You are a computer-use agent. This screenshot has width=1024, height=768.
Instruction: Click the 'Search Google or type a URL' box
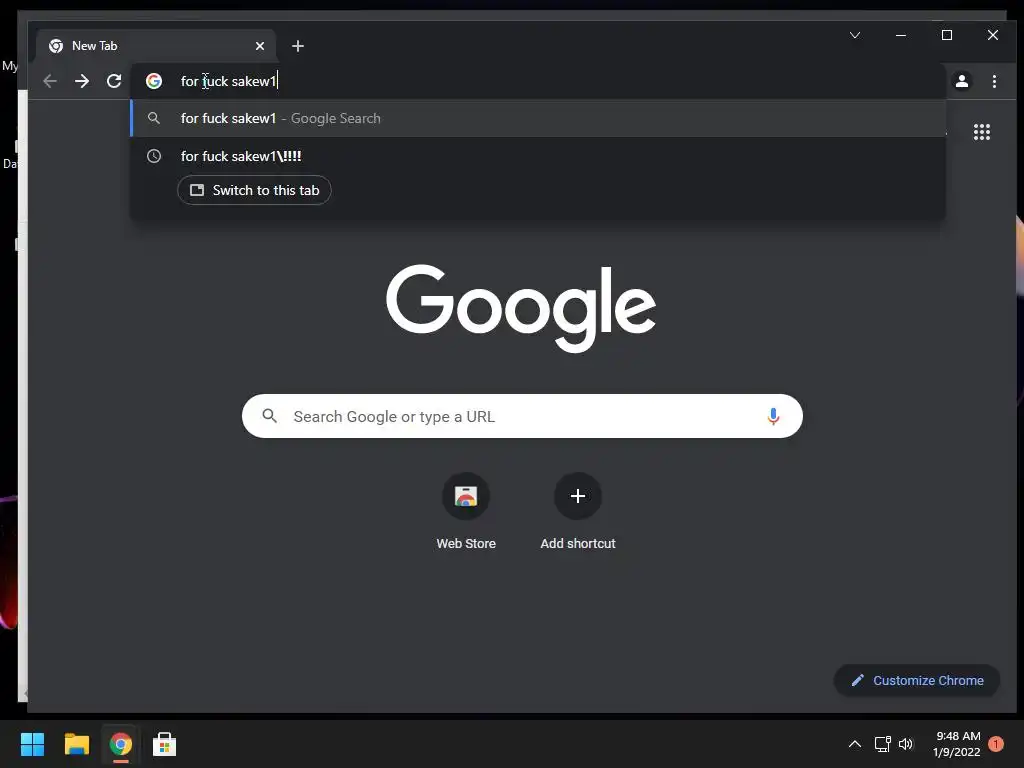(522, 416)
